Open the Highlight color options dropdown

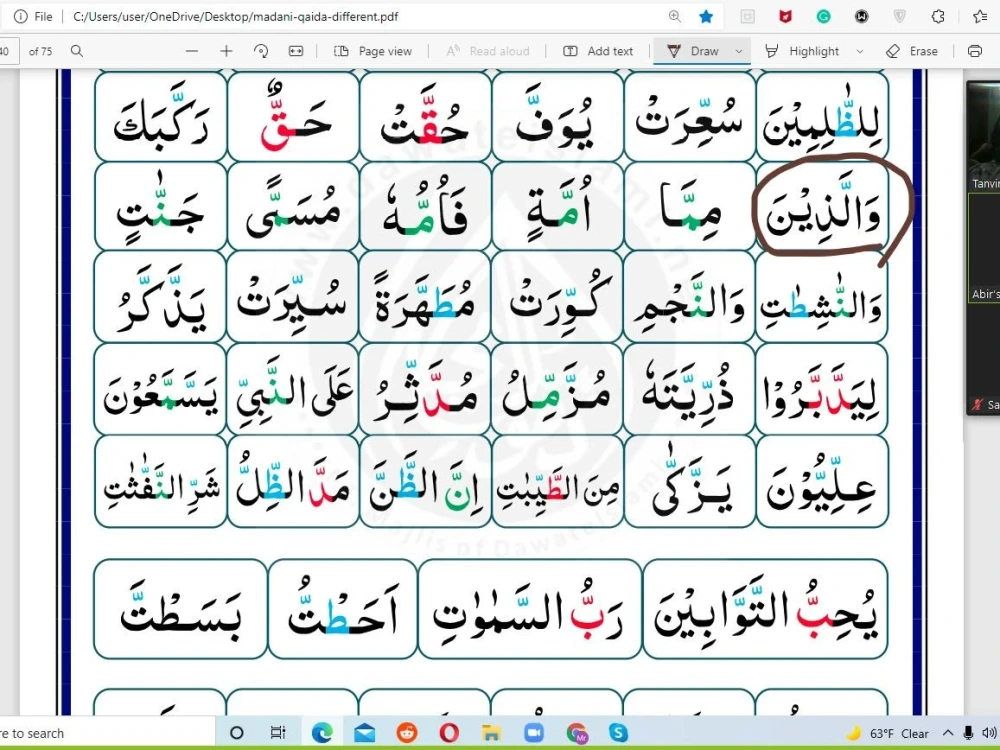click(x=858, y=51)
